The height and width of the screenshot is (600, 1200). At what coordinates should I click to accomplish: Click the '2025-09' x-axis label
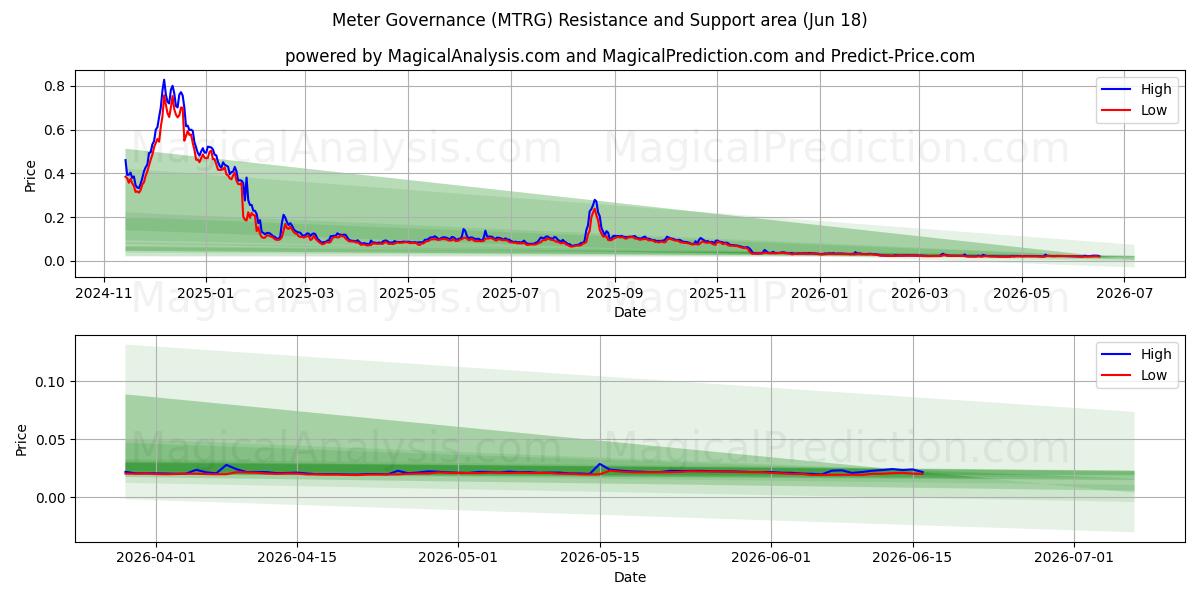click(614, 293)
